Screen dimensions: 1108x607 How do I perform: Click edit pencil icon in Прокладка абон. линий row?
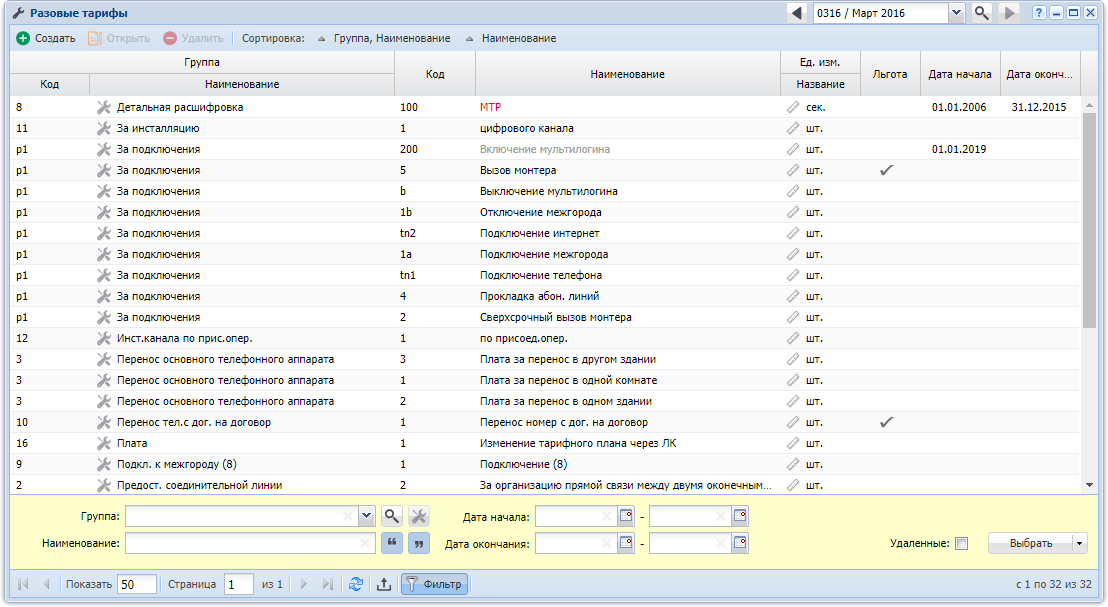[x=793, y=296]
